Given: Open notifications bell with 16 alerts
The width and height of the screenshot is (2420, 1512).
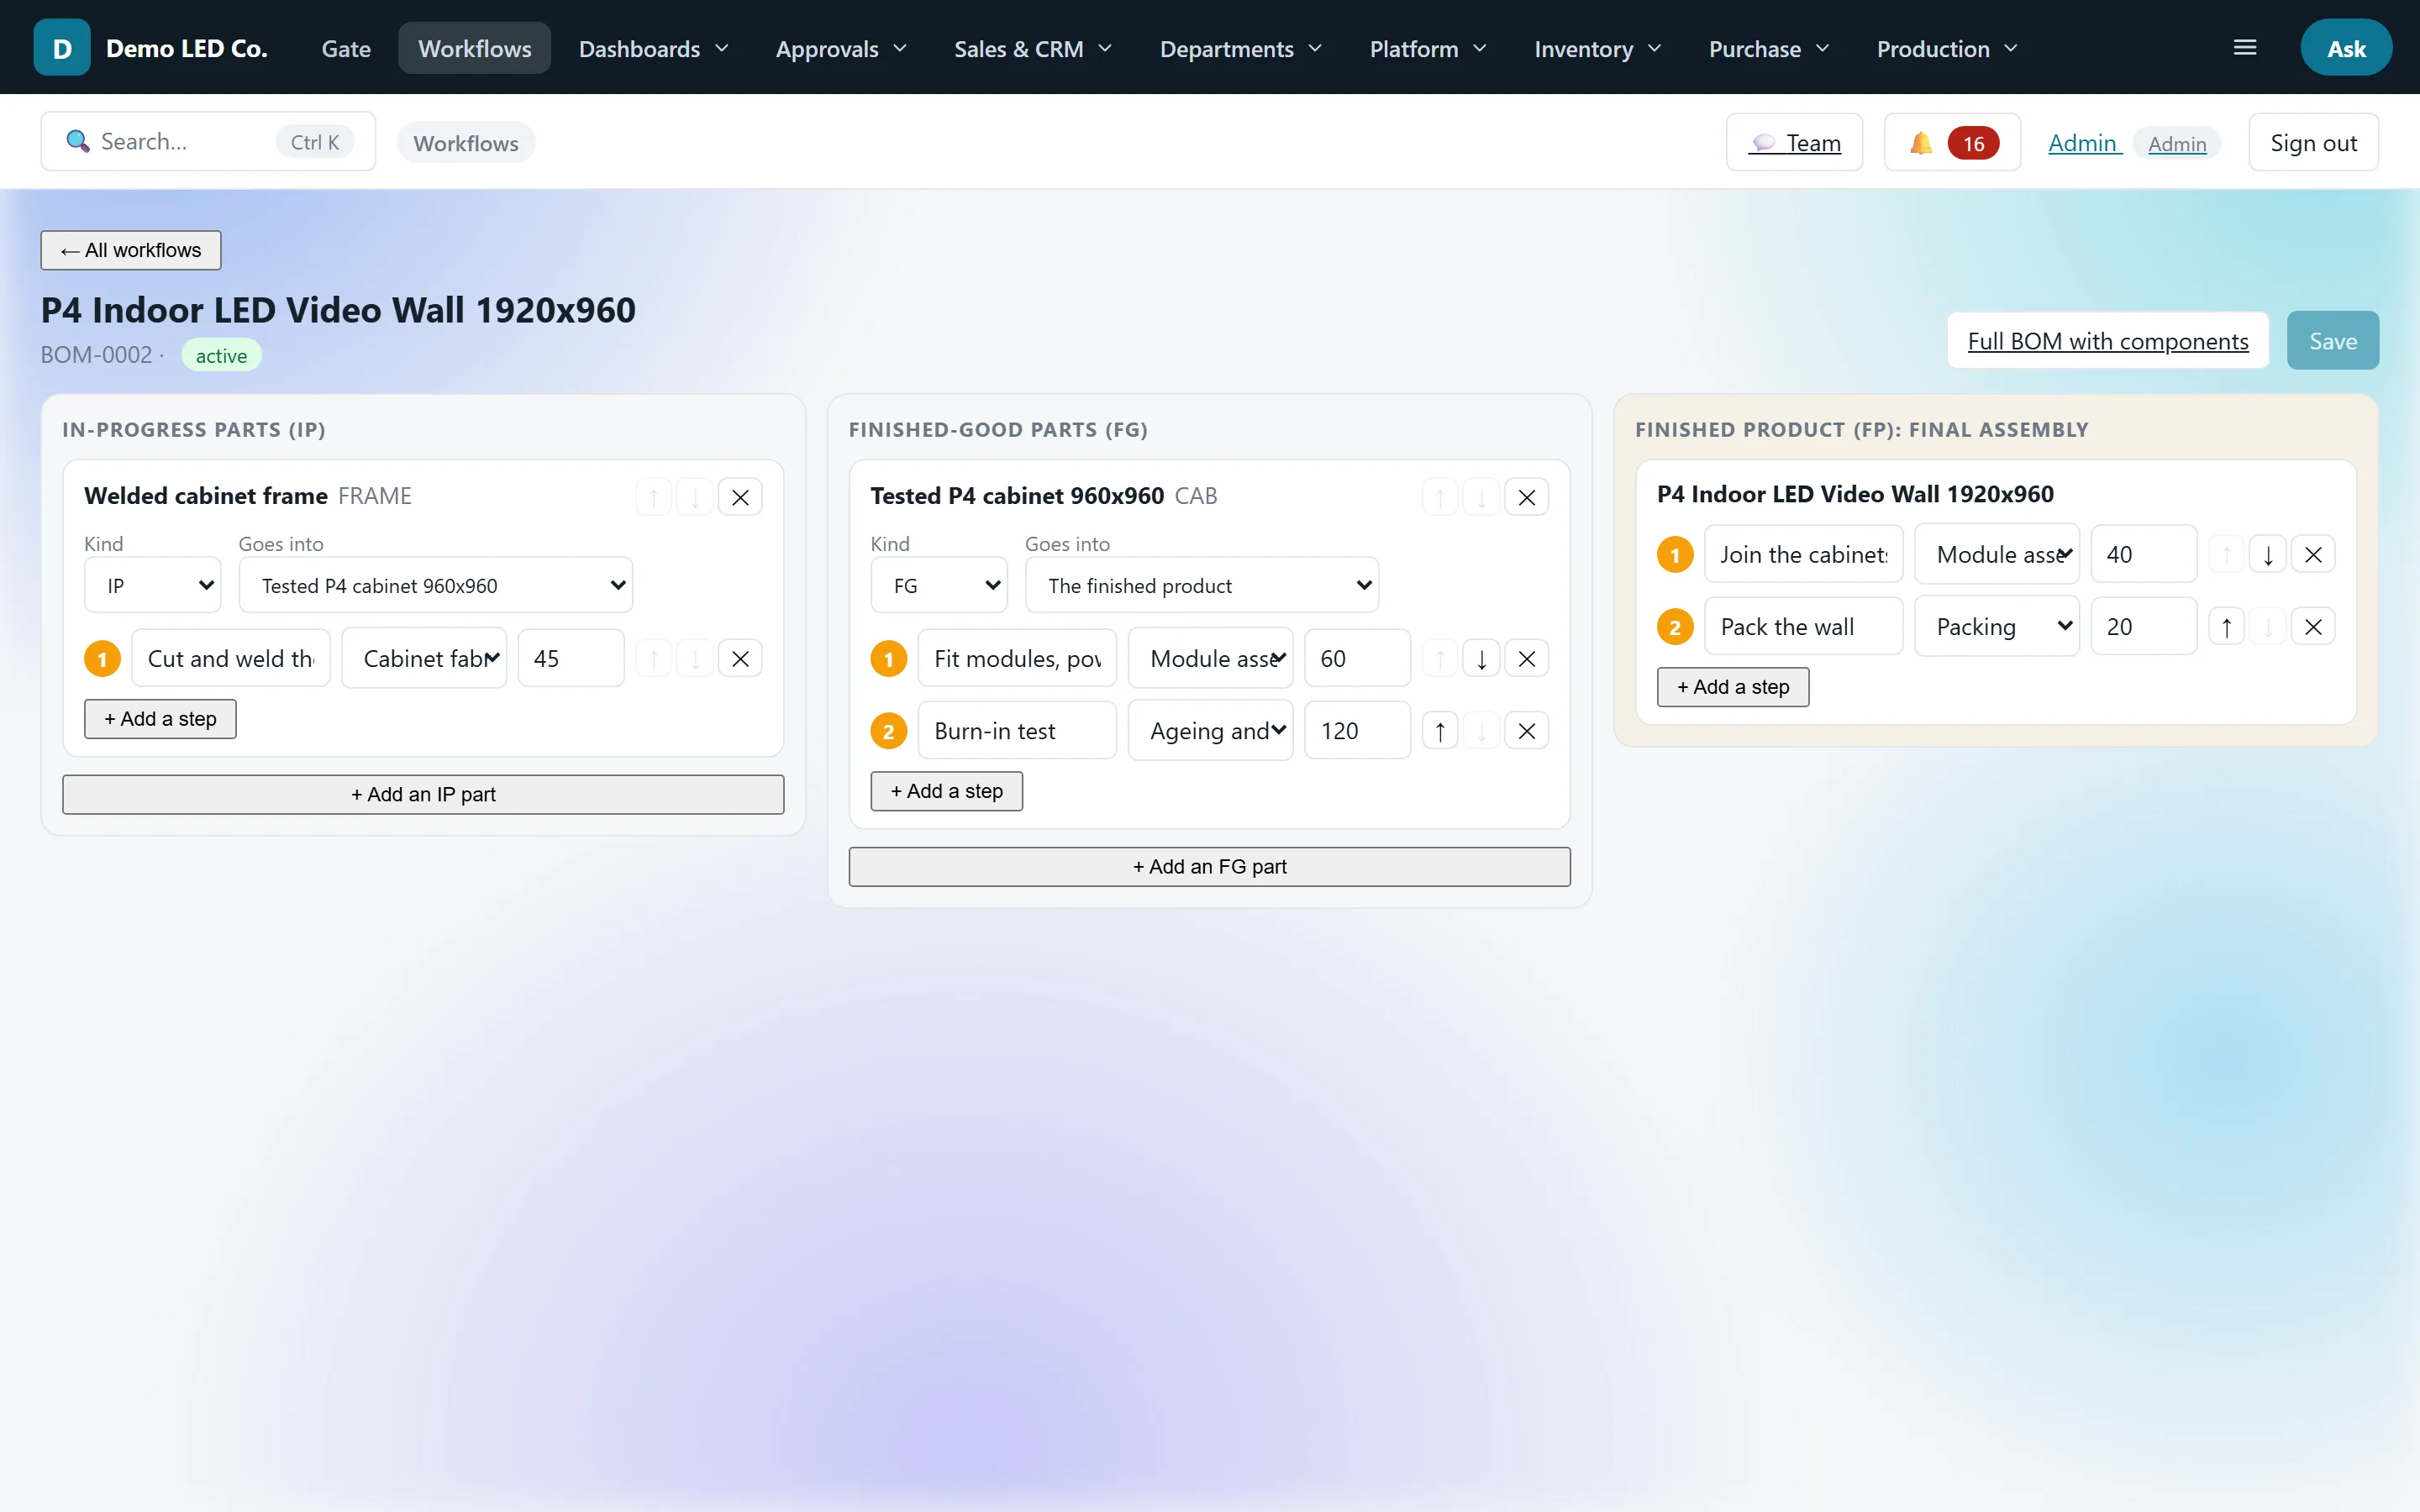Looking at the screenshot, I should [x=1952, y=143].
